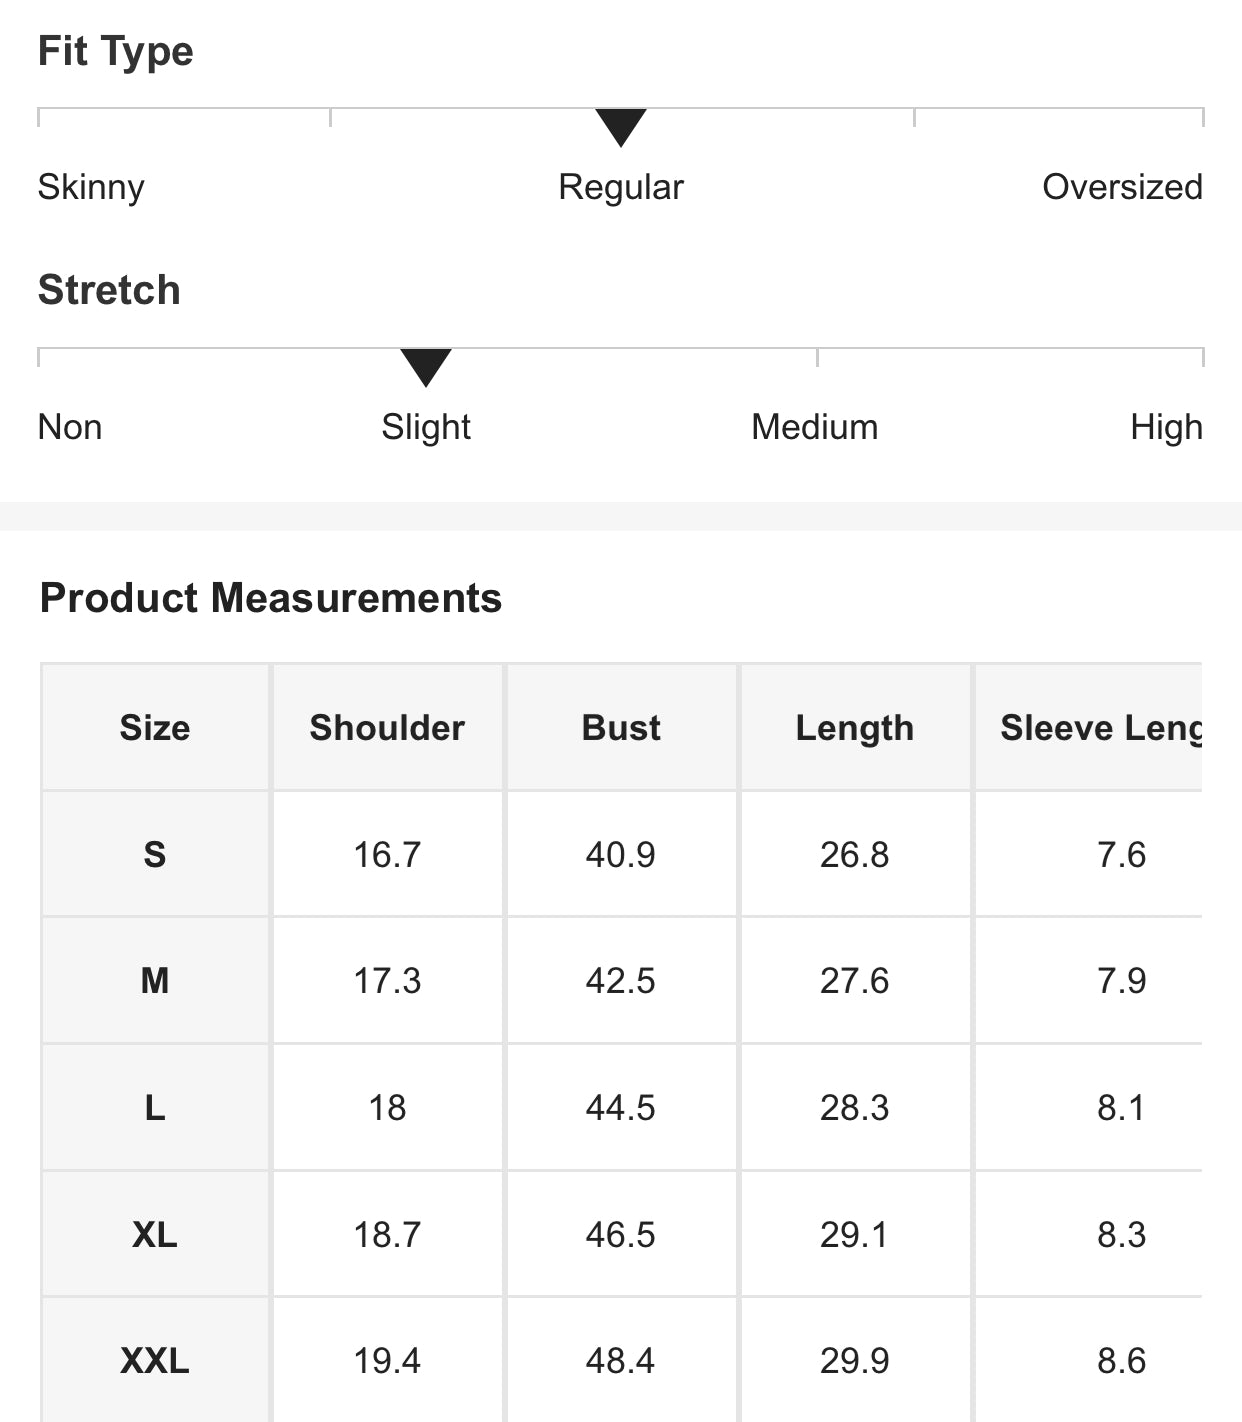
Task: Select the Regular fit label
Action: (x=620, y=187)
